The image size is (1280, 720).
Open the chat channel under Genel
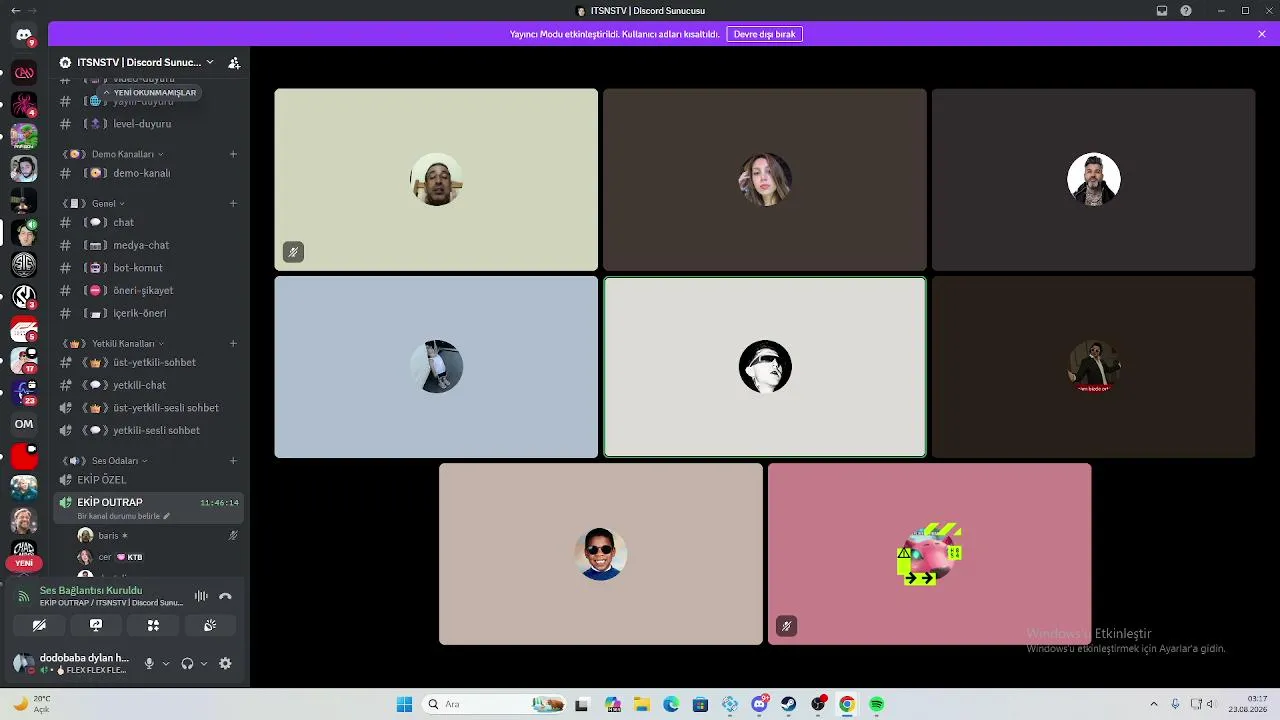(148, 222)
